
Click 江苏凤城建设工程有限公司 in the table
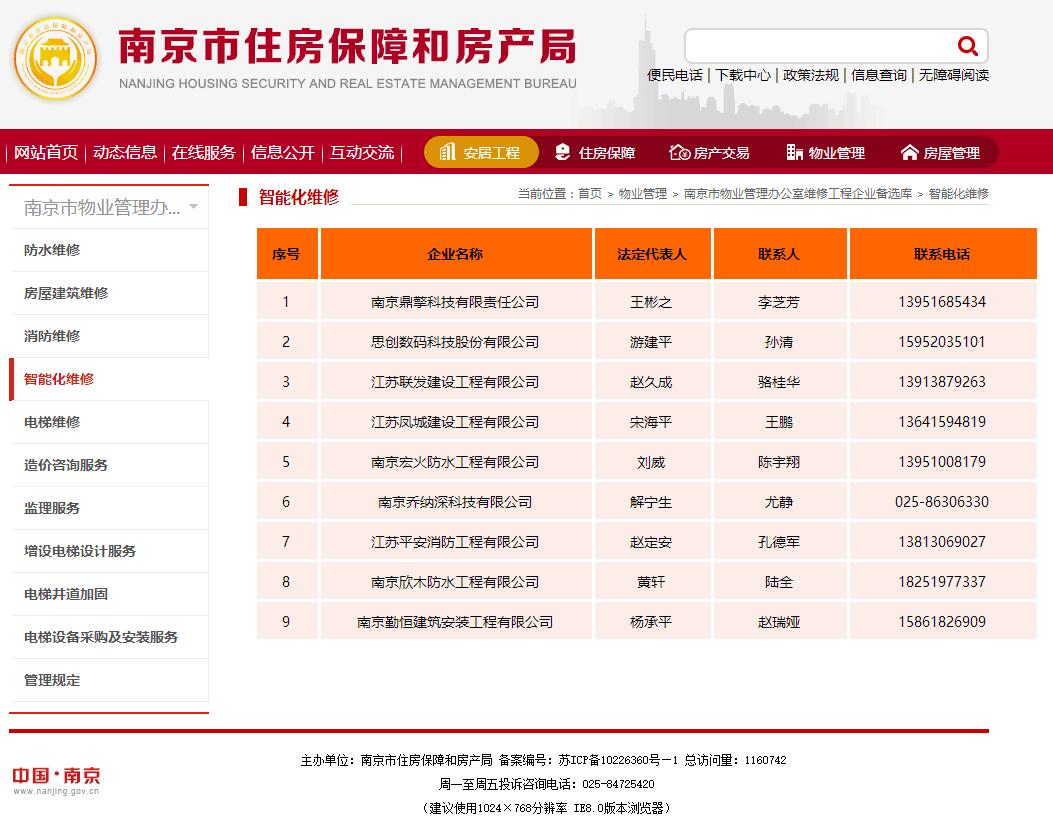(455, 422)
